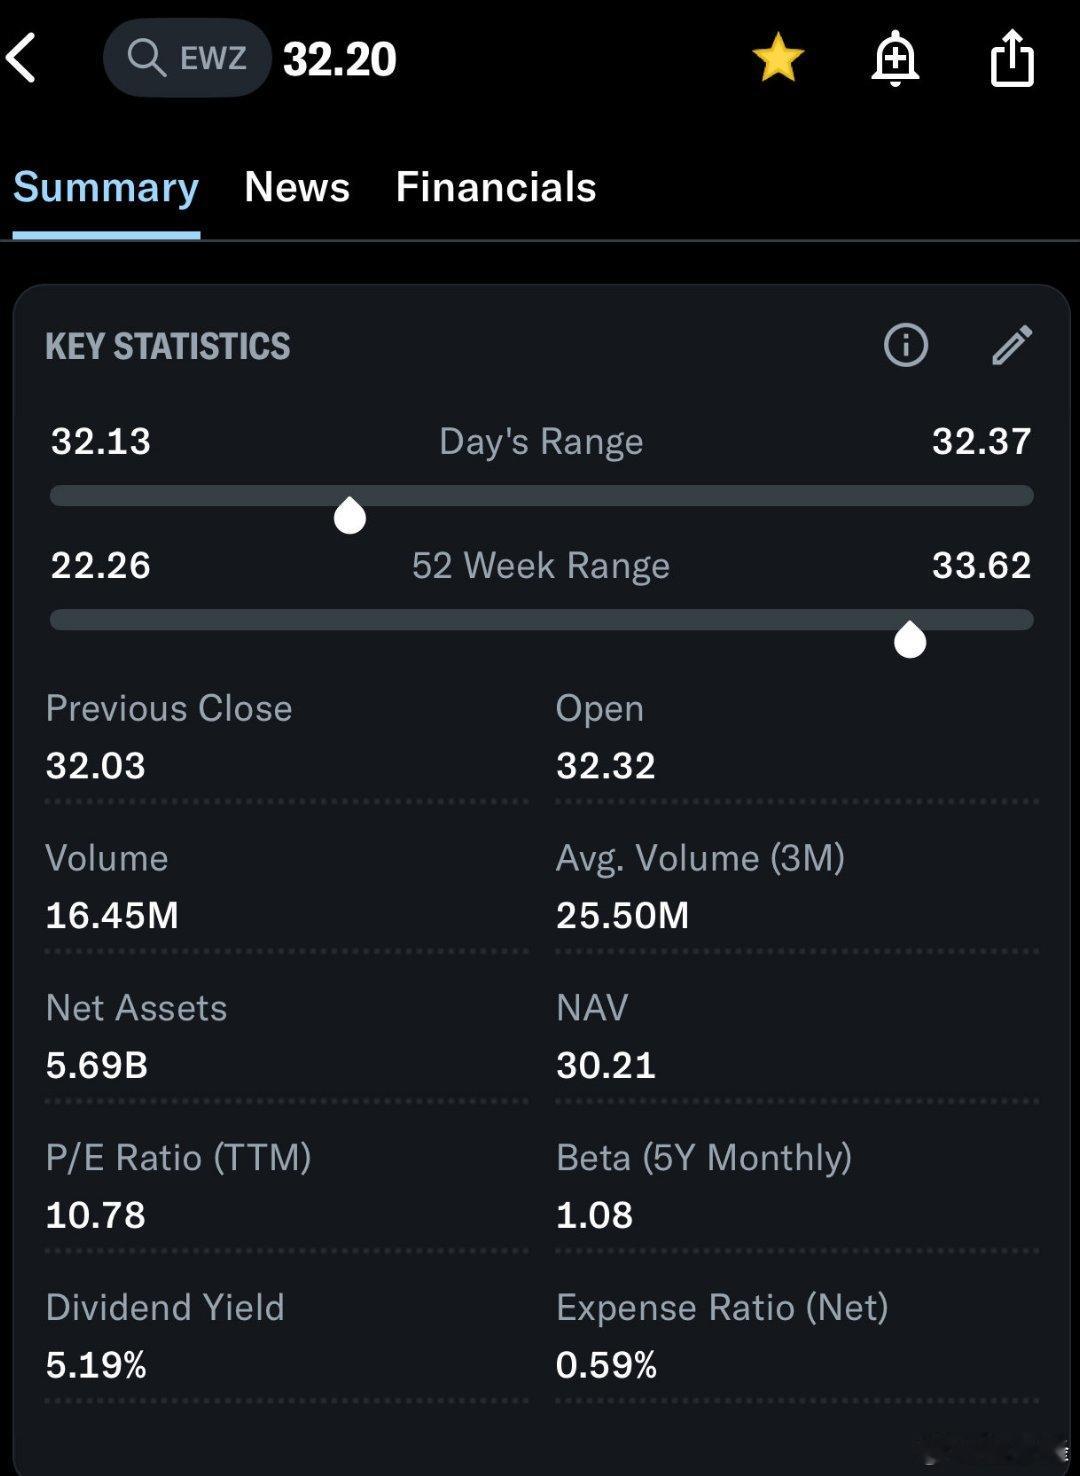
Task: Add a price alert with bell icon
Action: (894, 58)
